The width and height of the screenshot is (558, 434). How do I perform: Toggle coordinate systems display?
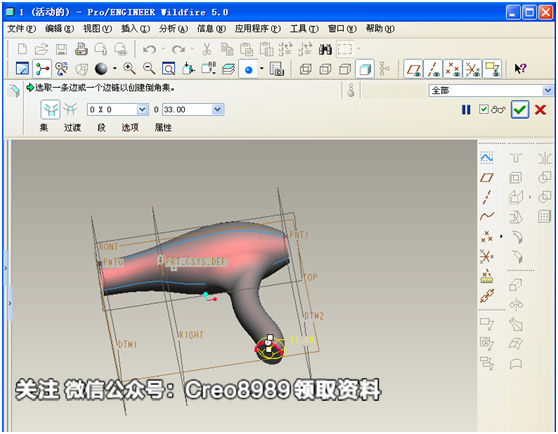pyautogui.click(x=473, y=69)
